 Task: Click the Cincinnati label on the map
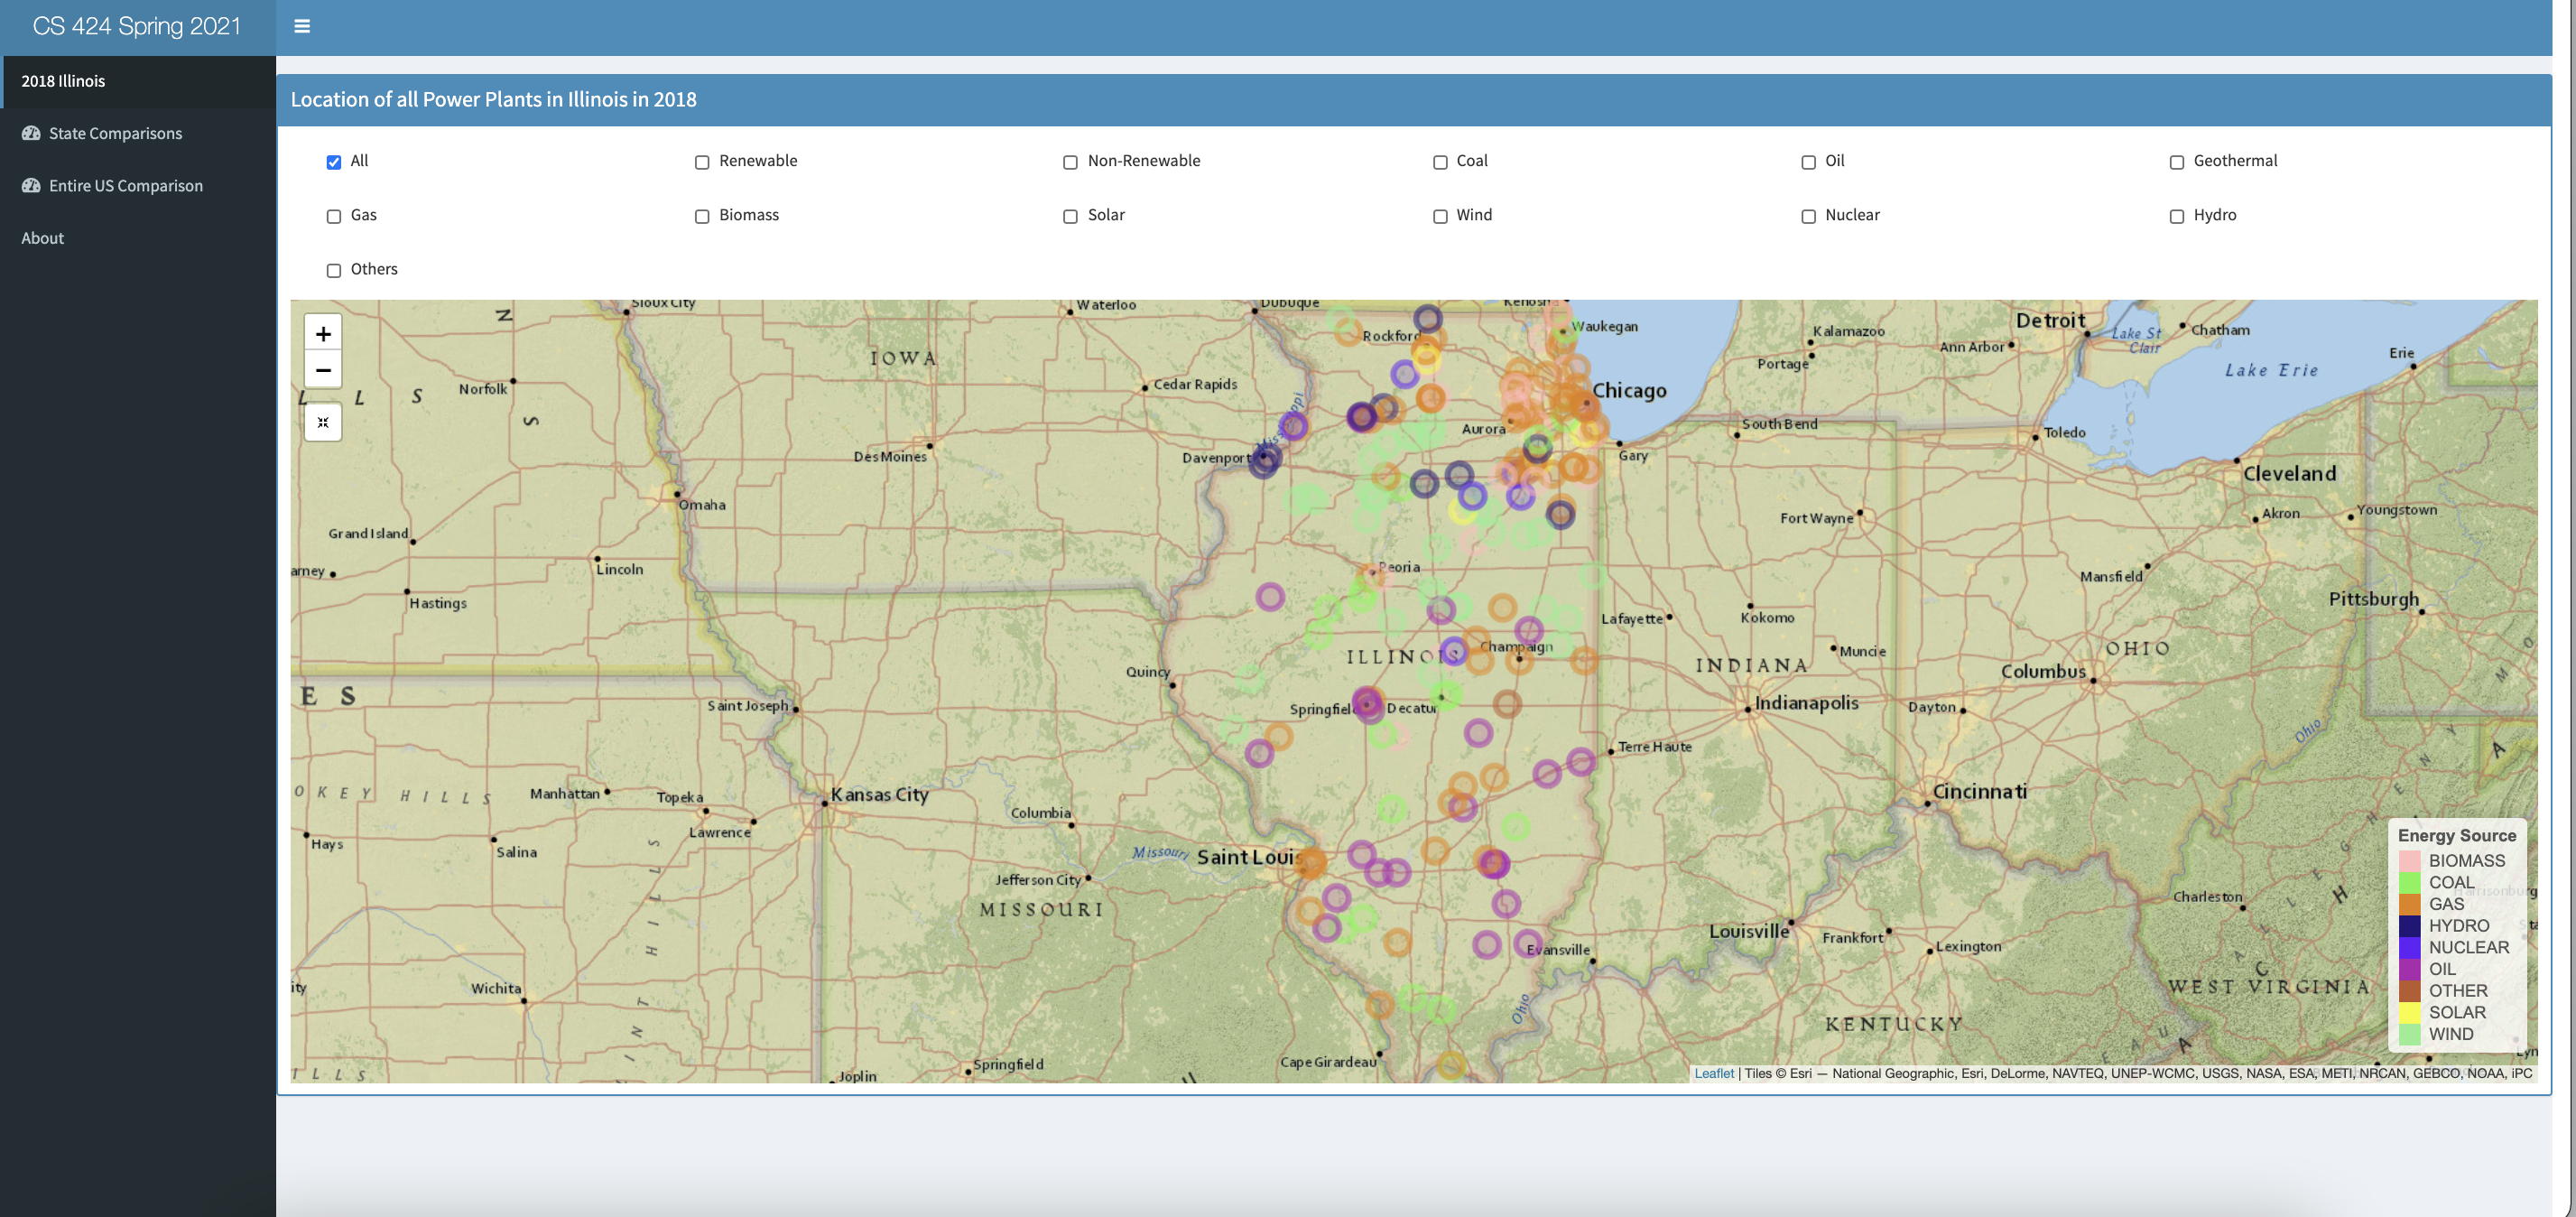click(1980, 792)
